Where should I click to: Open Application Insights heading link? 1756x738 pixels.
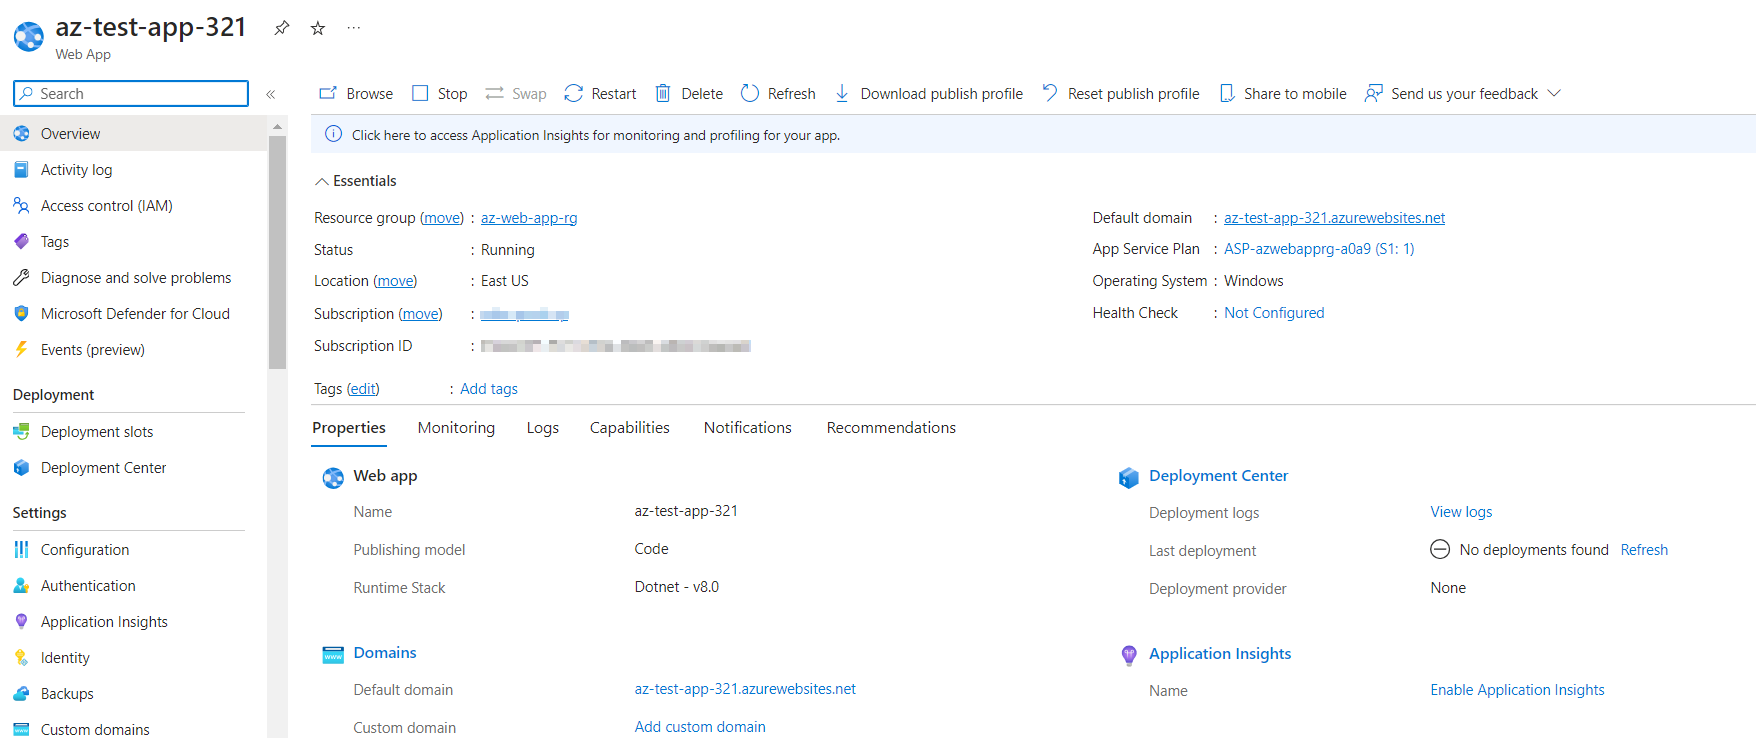click(1220, 654)
